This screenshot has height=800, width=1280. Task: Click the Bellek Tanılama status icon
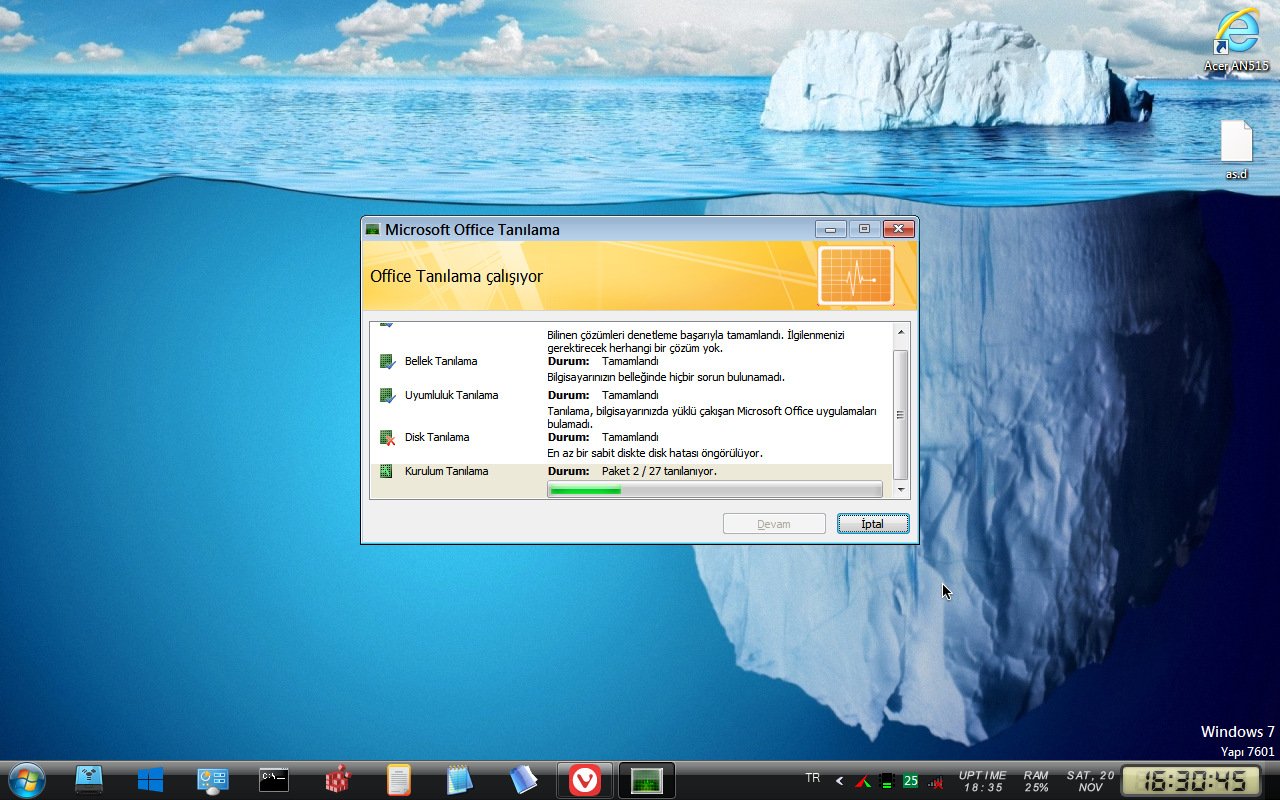pyautogui.click(x=388, y=361)
